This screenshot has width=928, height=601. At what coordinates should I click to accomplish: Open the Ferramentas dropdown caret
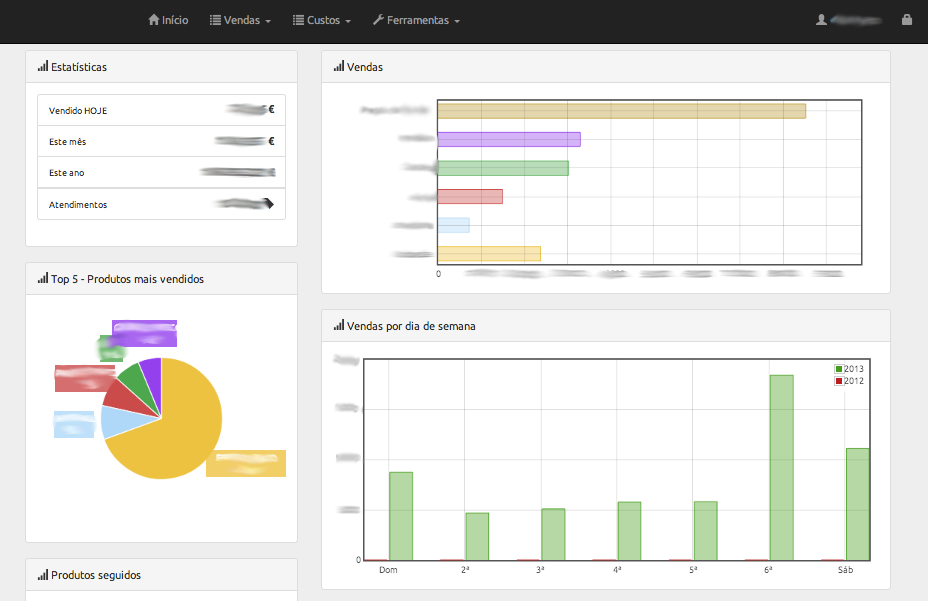tap(457, 21)
